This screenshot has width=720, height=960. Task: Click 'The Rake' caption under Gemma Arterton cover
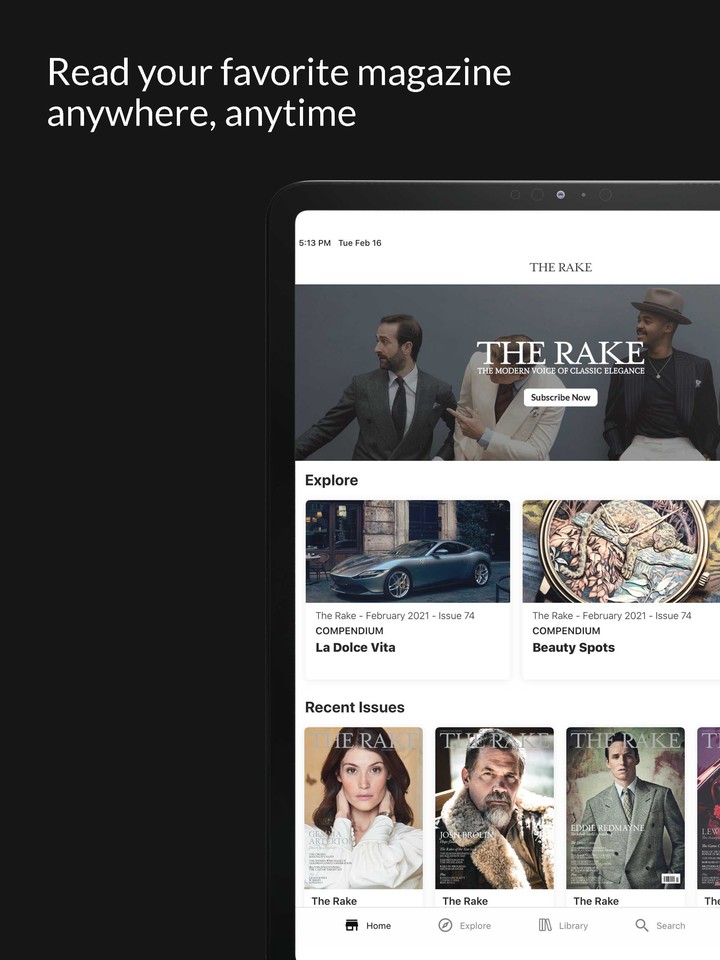point(334,901)
